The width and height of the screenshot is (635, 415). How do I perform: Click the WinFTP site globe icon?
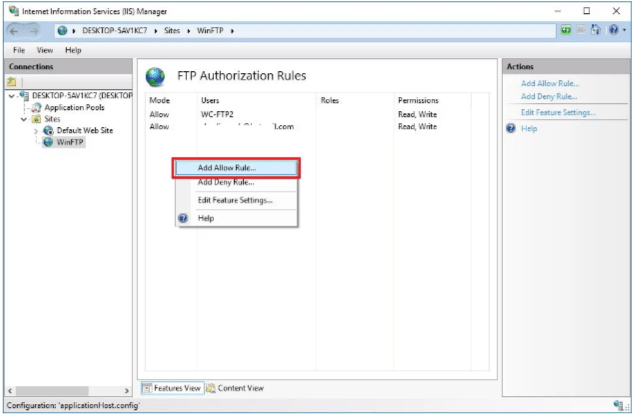48,142
